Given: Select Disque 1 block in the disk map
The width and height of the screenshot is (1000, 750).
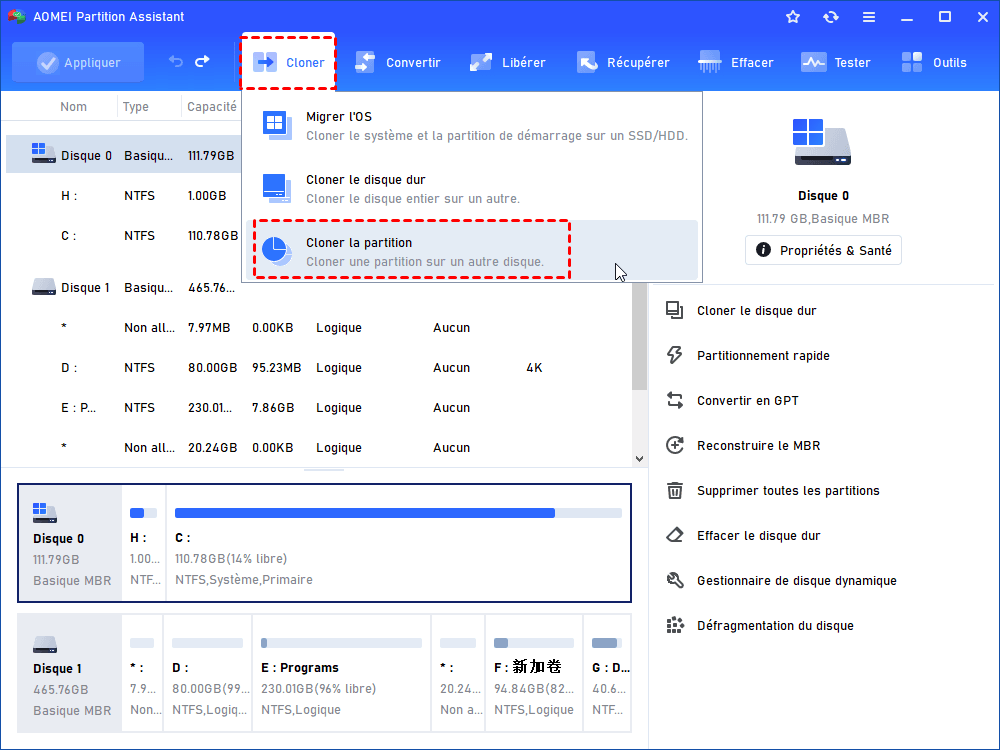Looking at the screenshot, I should coord(70,673).
